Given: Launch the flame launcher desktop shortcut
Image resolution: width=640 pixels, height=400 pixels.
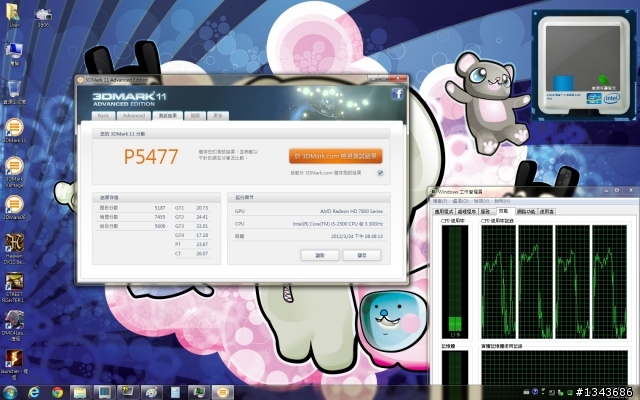Looking at the screenshot, I should 14,364.
